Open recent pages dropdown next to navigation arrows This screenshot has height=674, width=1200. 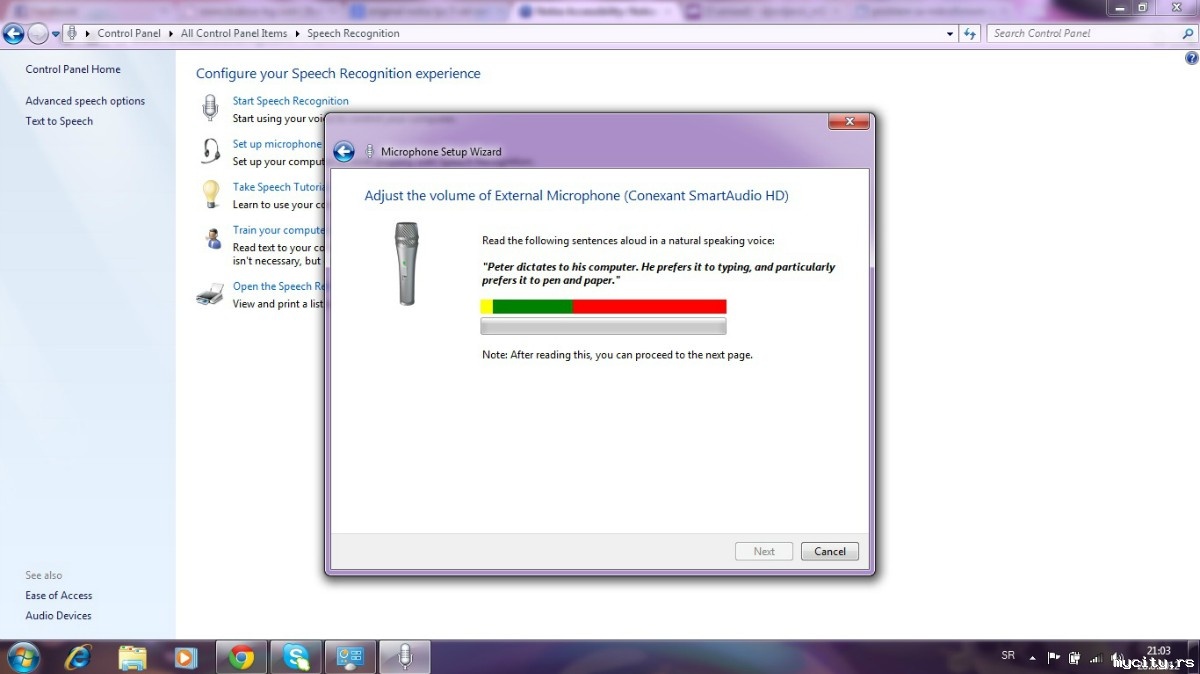[56, 33]
